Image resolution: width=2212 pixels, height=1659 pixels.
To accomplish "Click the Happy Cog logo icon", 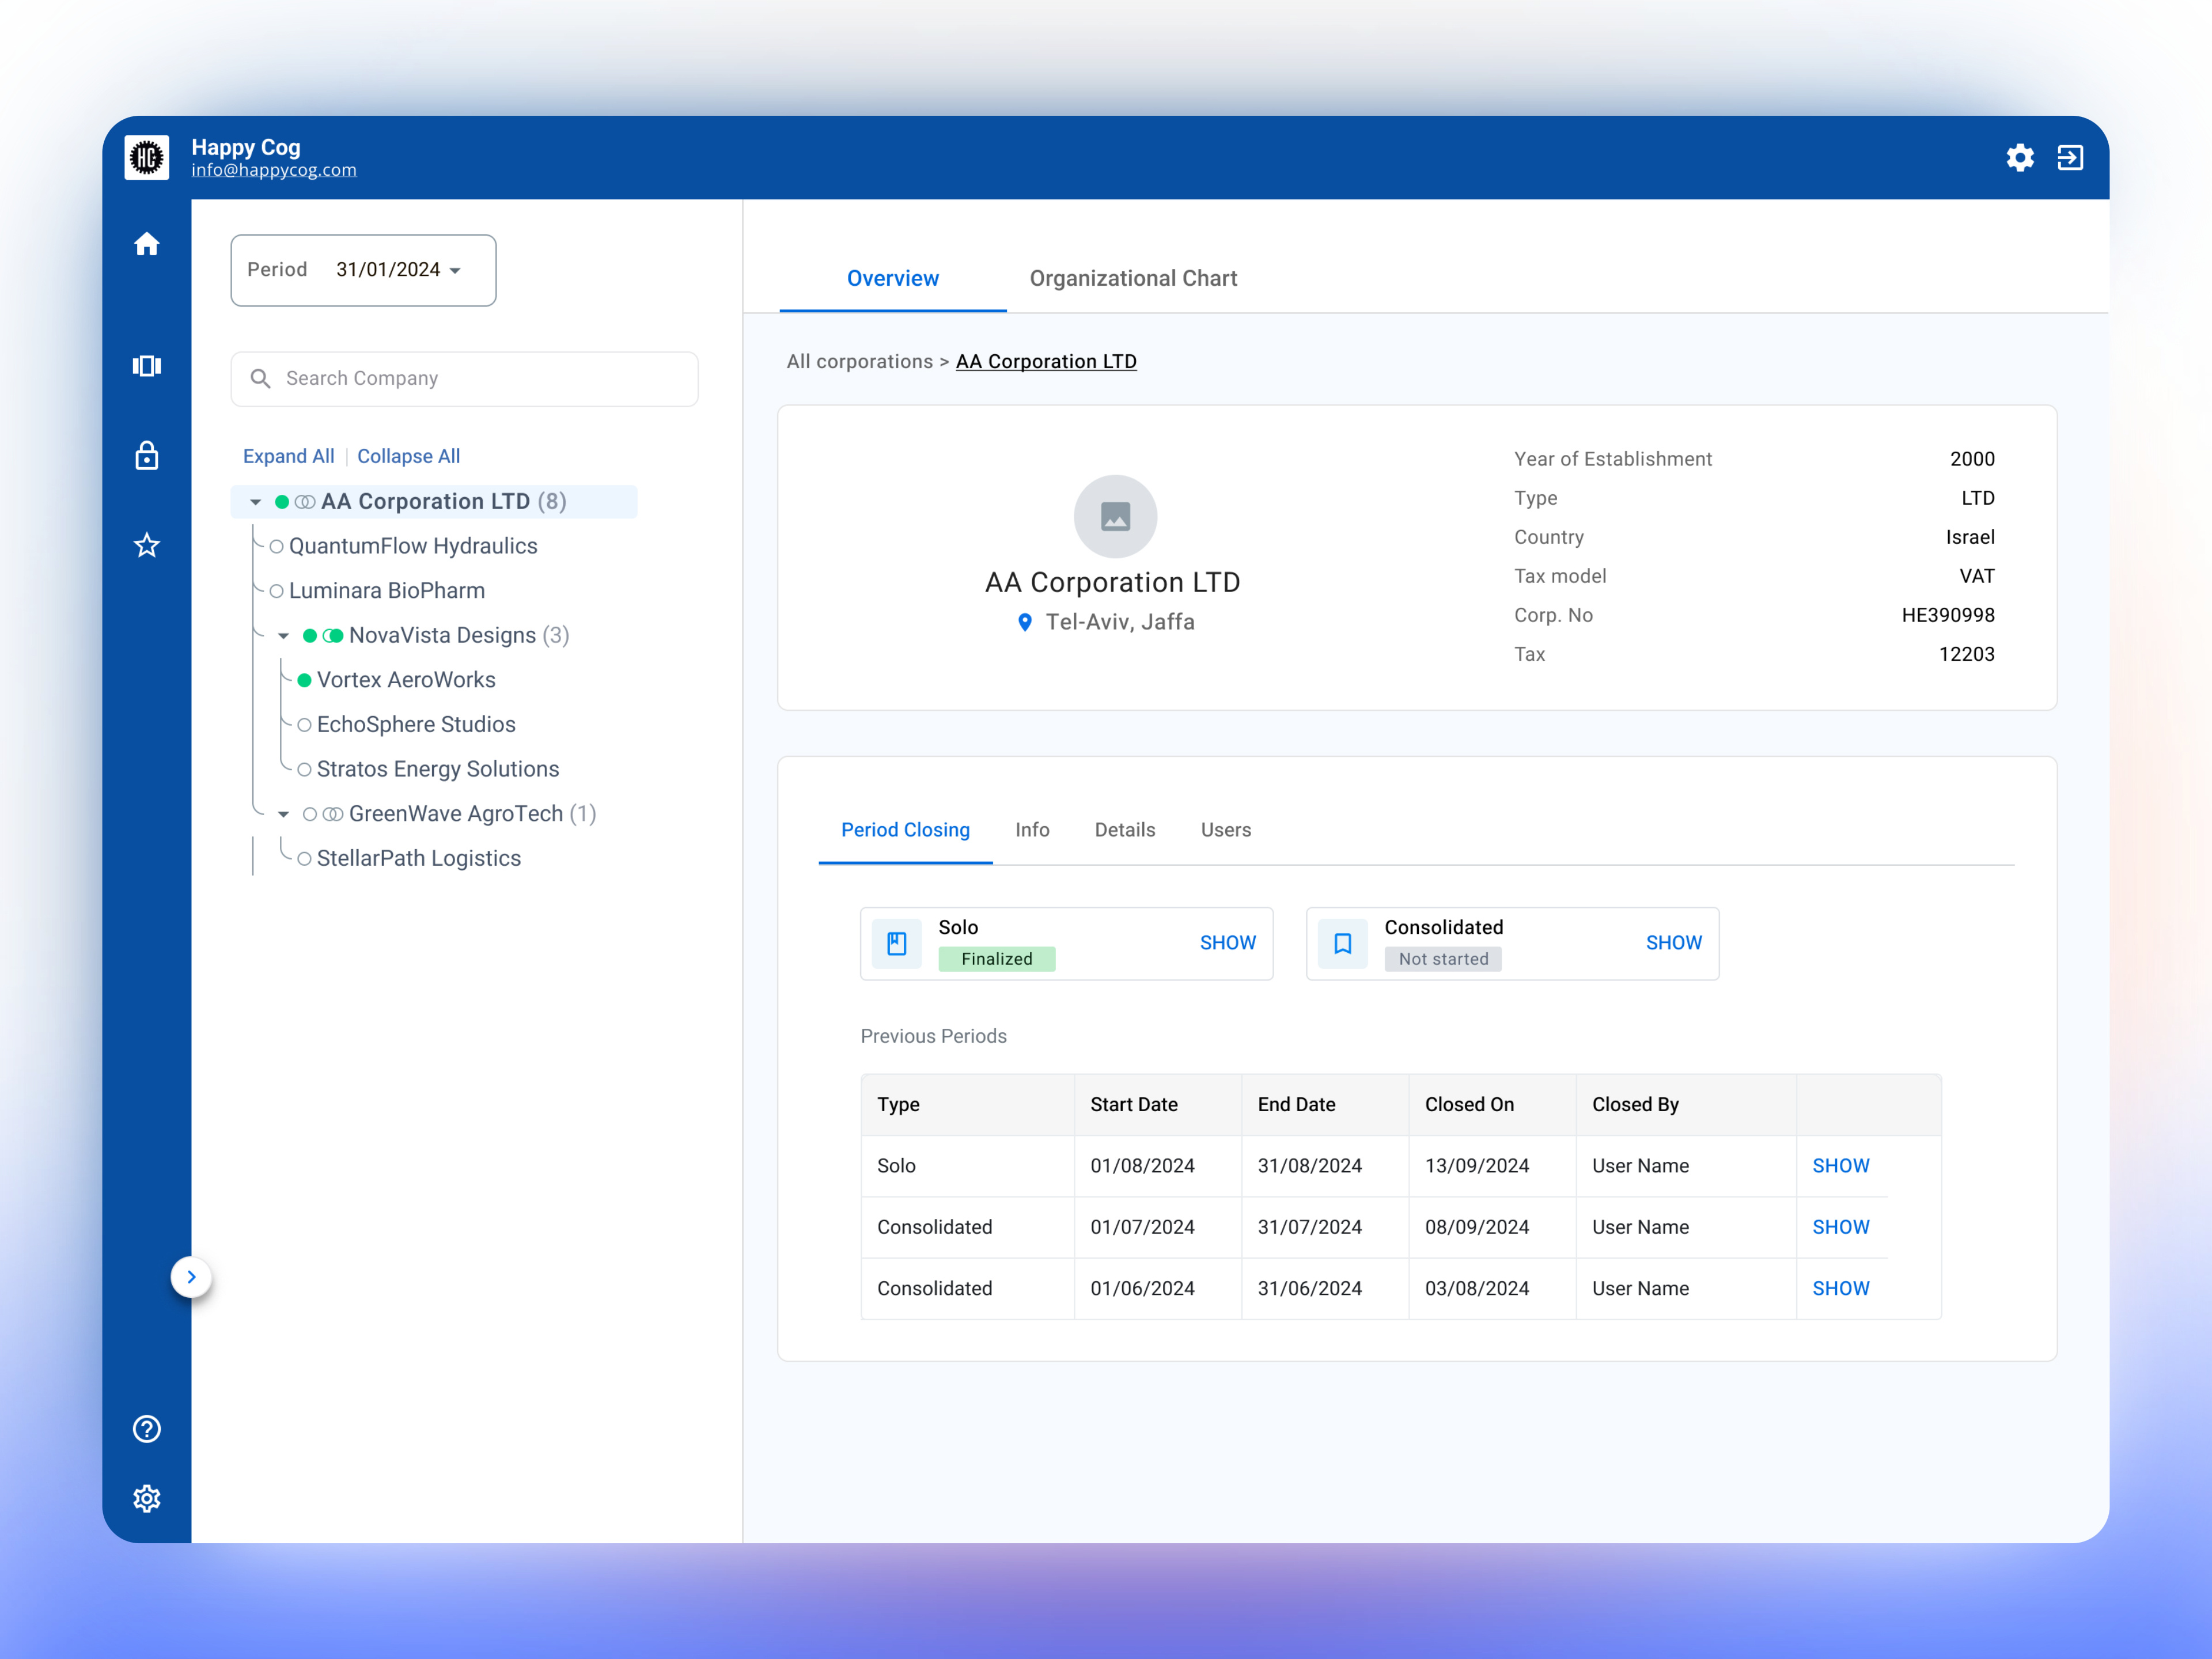I will pos(147,157).
